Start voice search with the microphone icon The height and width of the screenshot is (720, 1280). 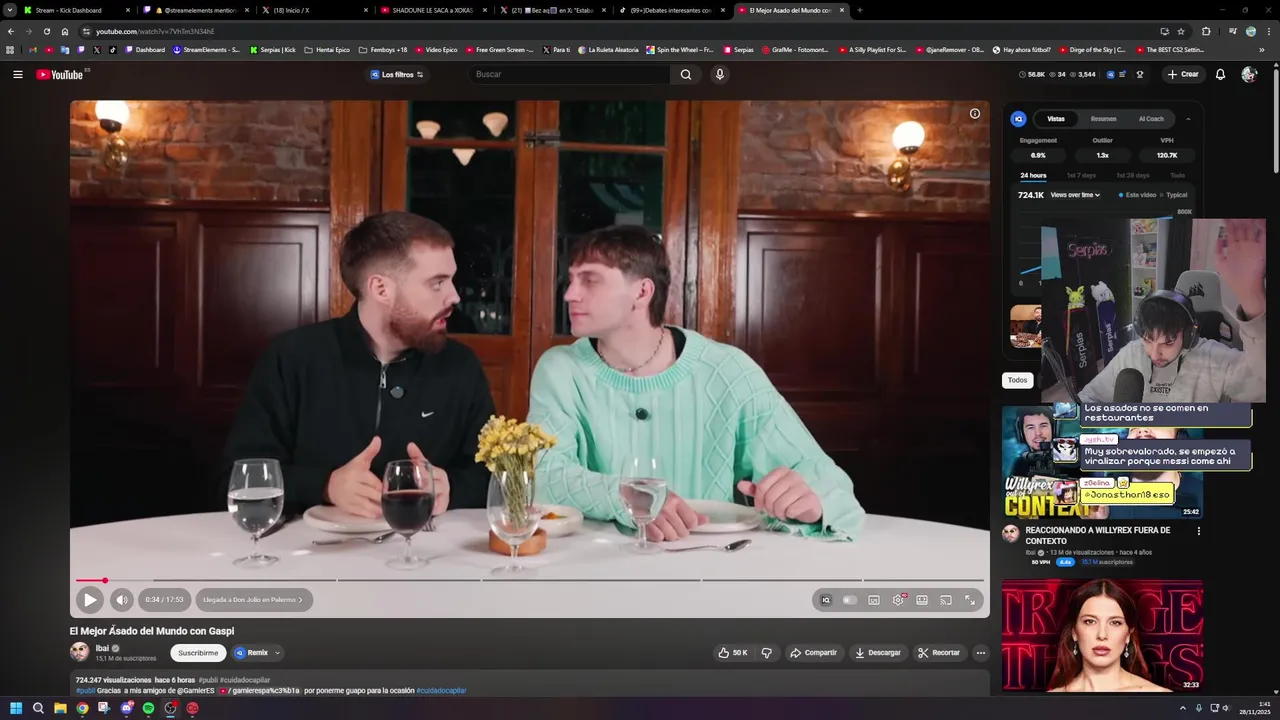(x=719, y=74)
